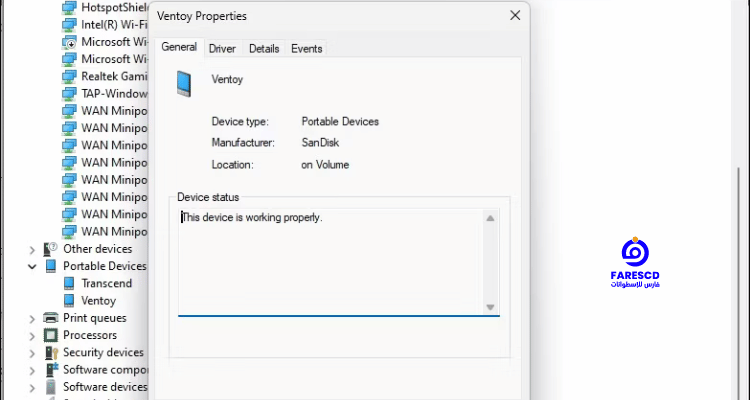Expand the Processors node

[x=32, y=336]
